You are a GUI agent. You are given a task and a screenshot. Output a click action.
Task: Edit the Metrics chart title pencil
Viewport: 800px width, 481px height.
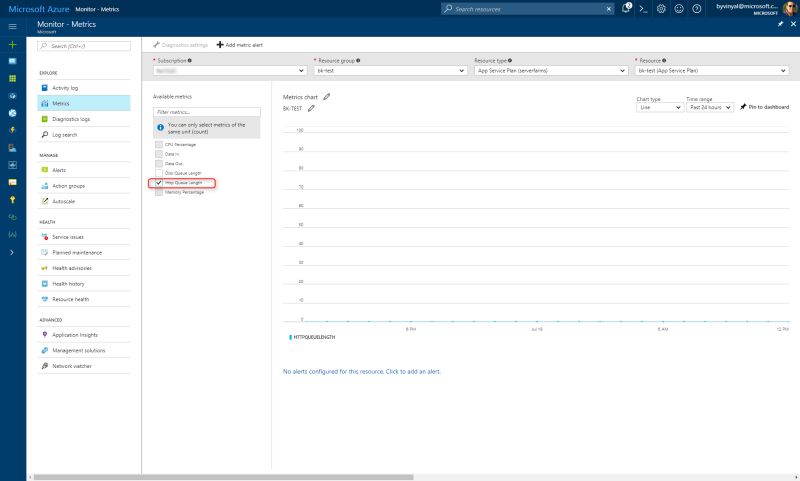(x=327, y=96)
